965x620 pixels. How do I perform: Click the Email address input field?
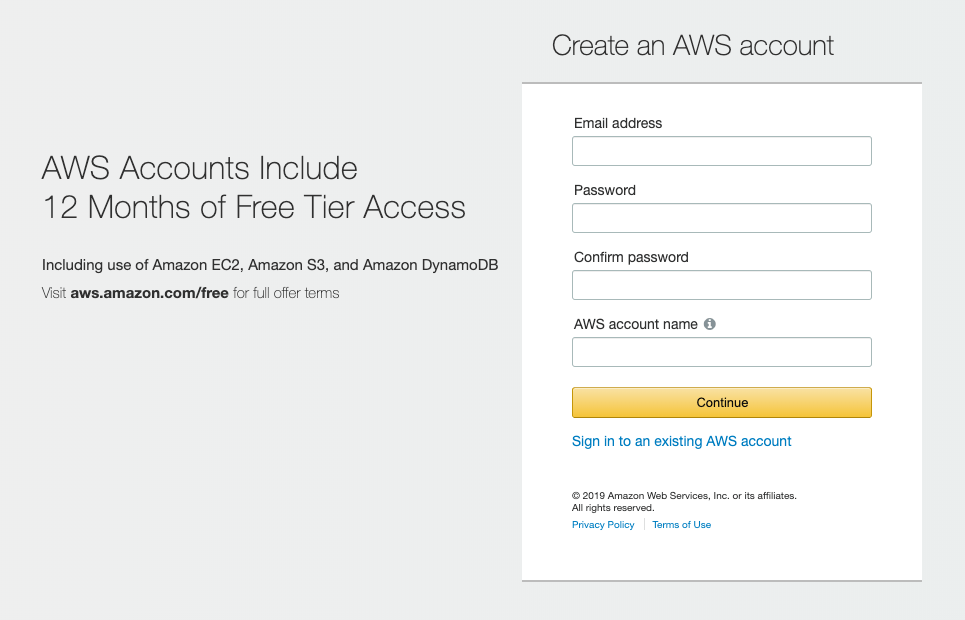(x=721, y=150)
